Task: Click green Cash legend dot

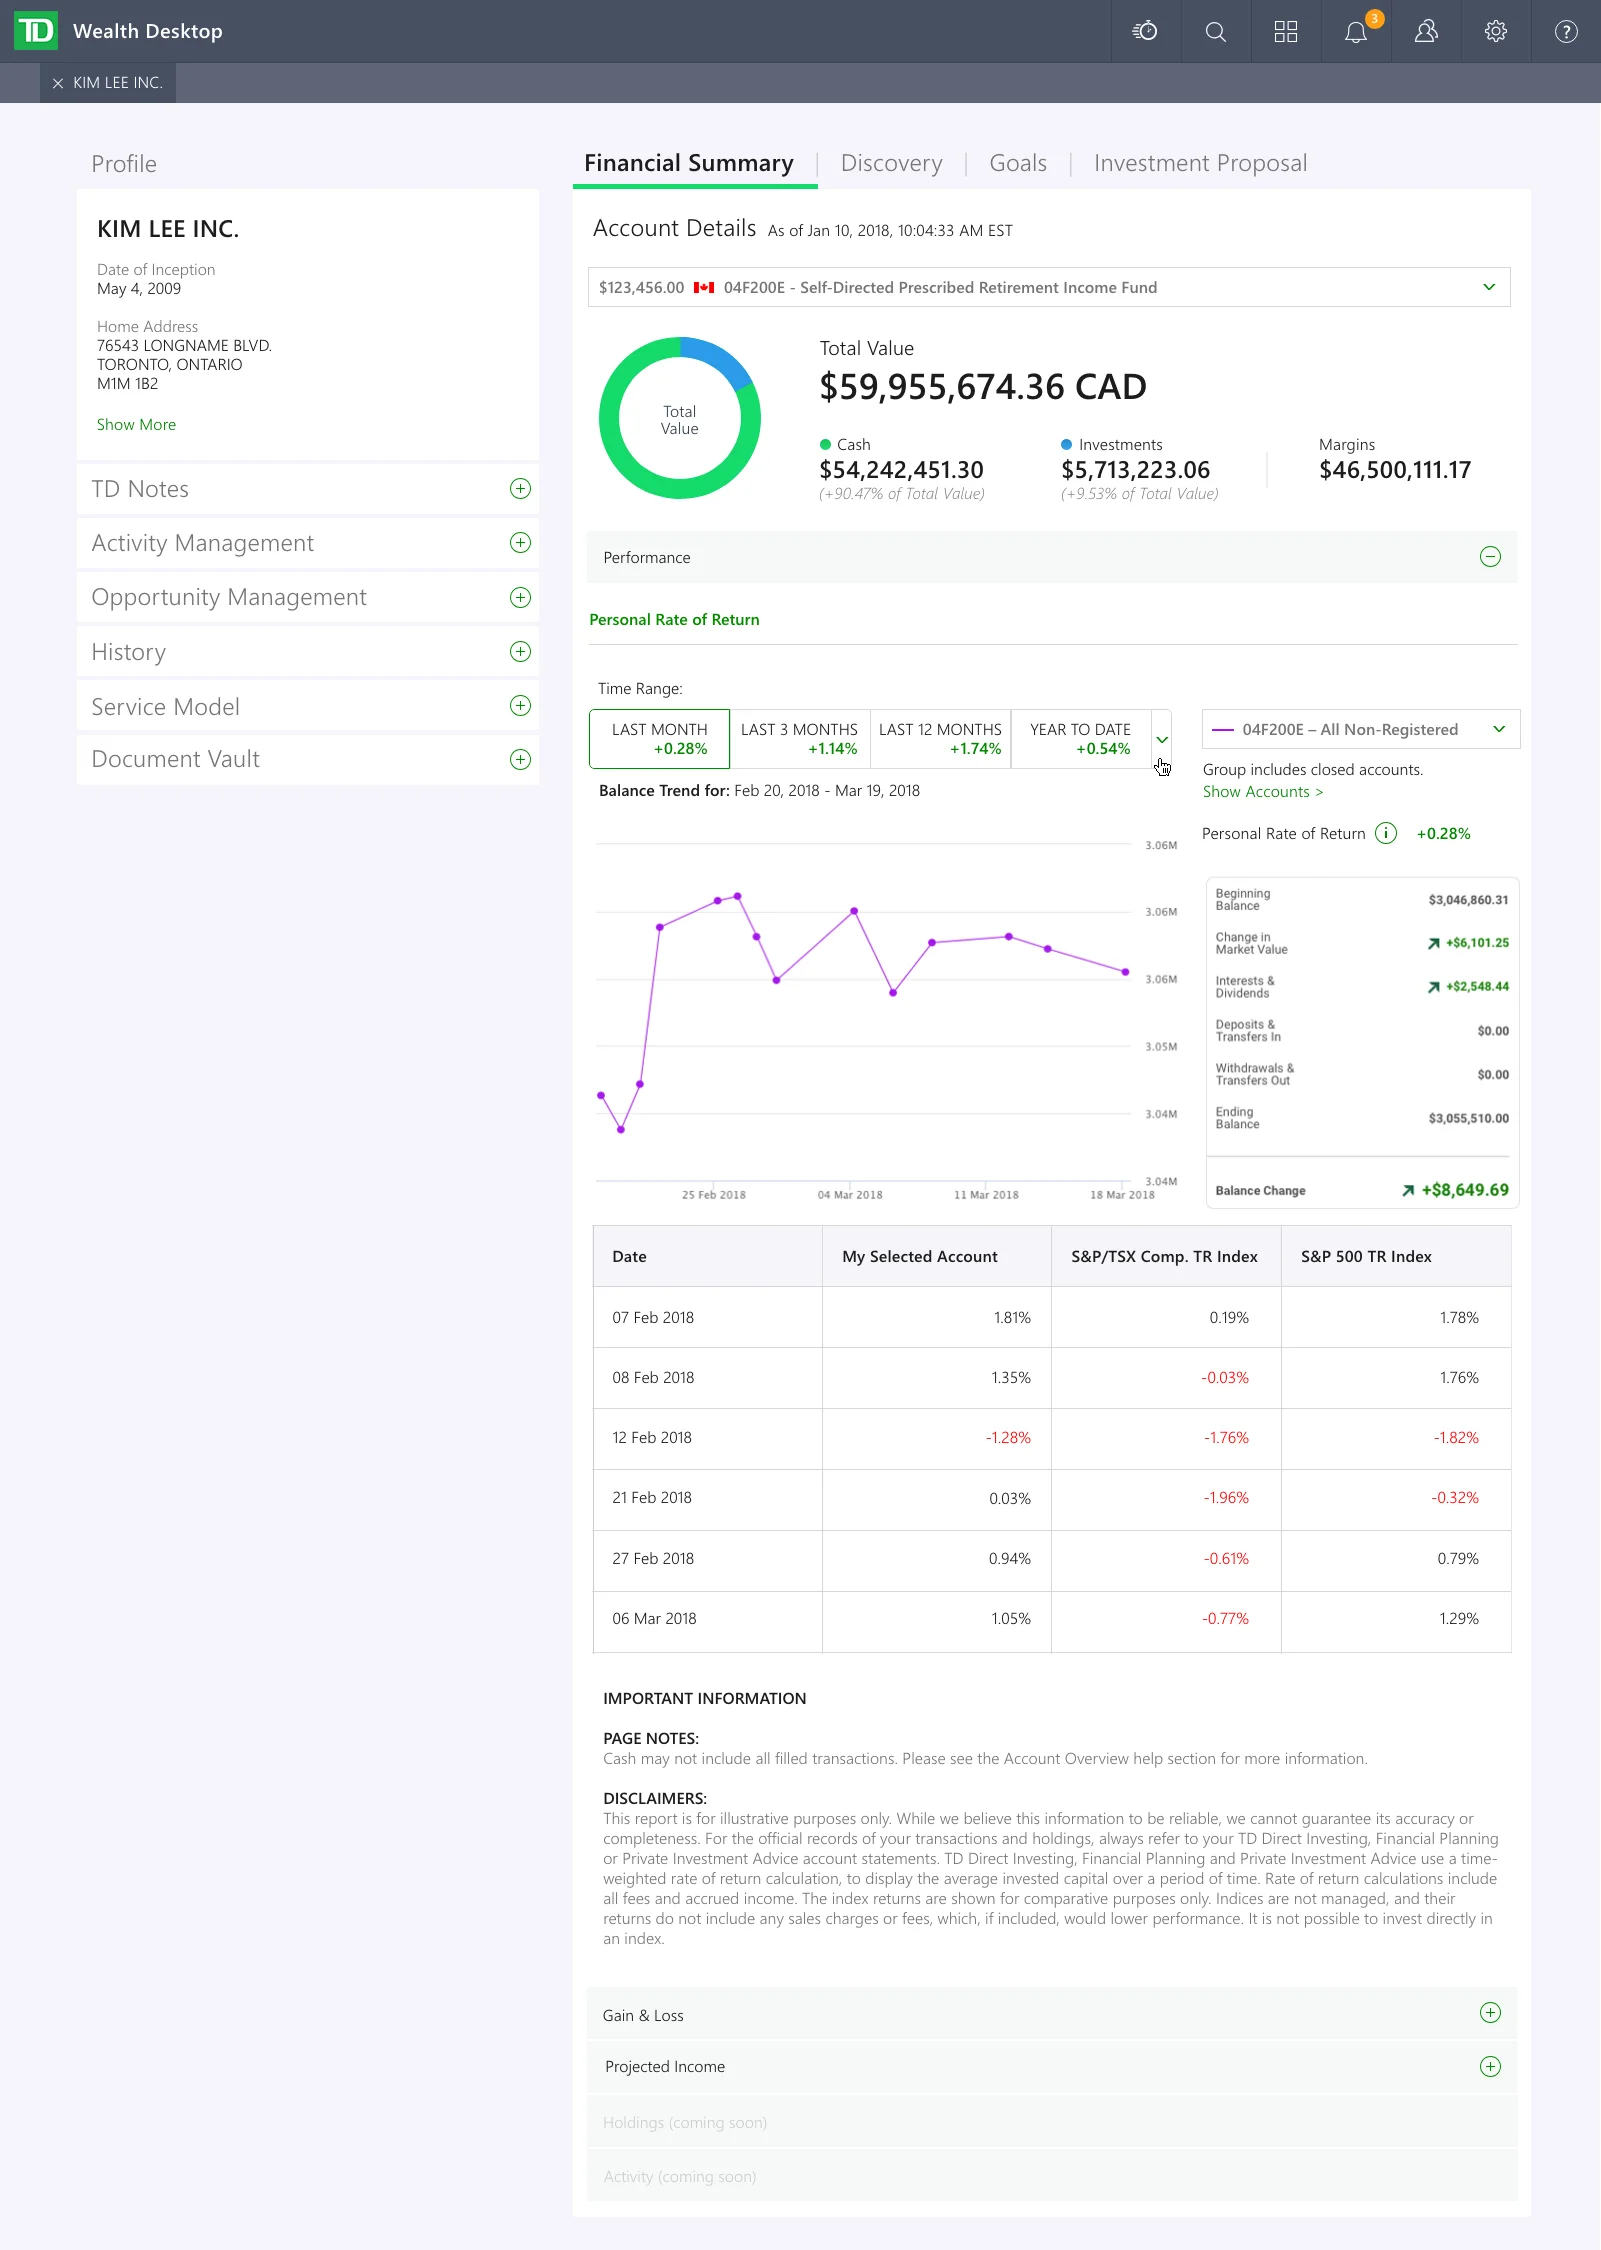Action: [x=826, y=445]
